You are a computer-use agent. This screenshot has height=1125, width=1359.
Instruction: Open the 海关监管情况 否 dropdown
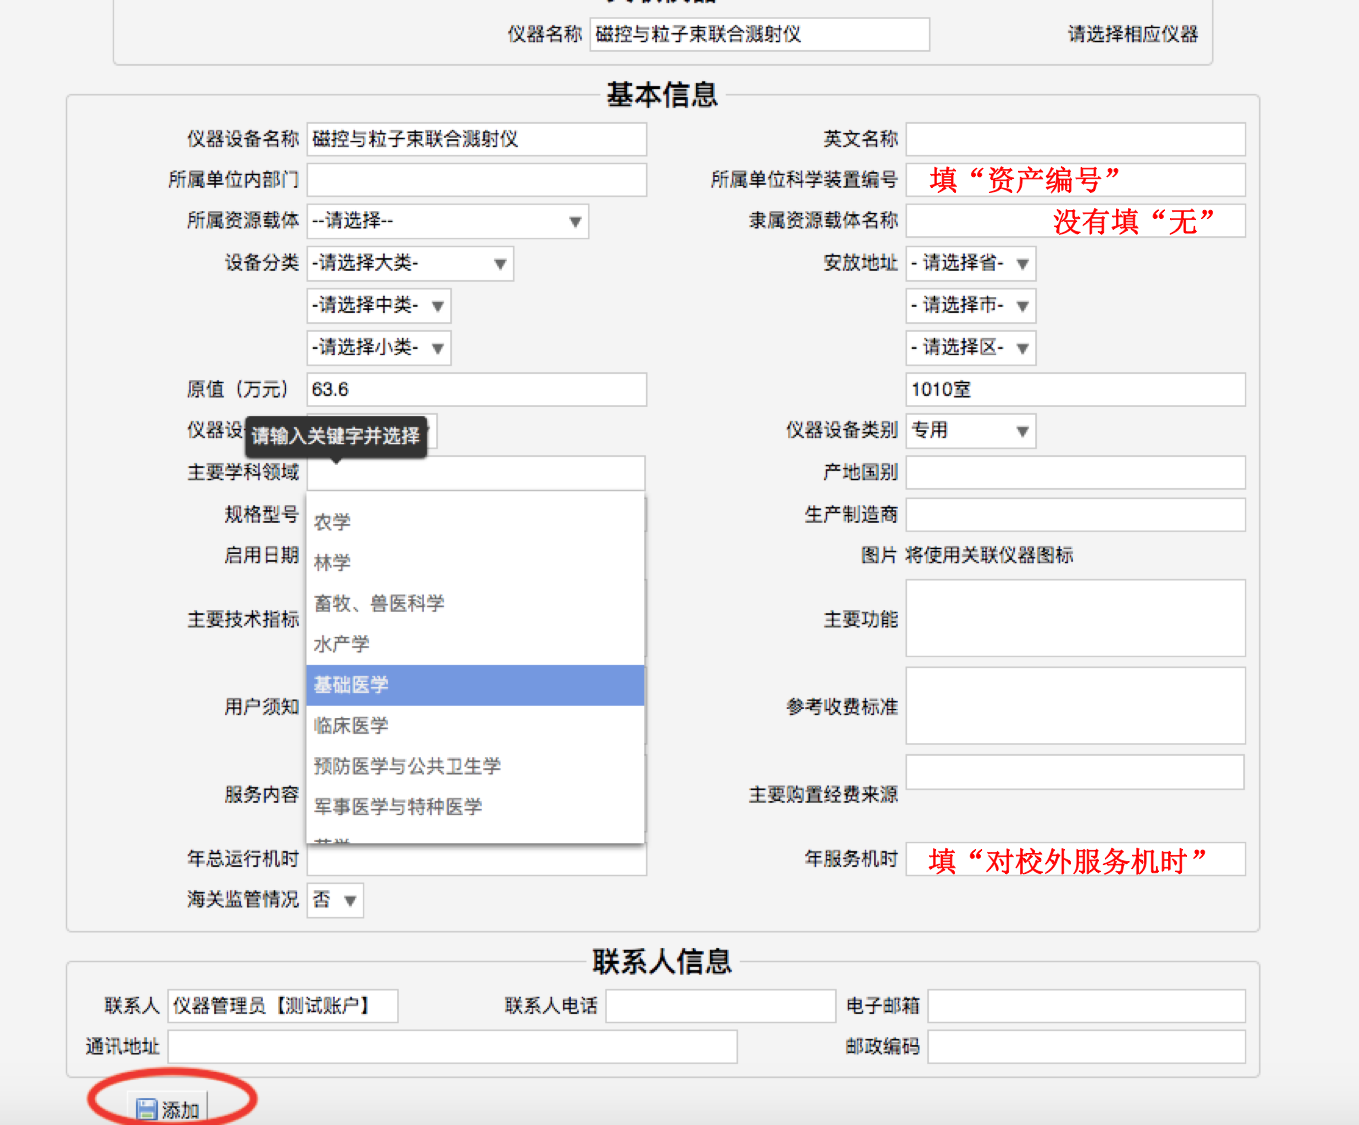click(335, 900)
